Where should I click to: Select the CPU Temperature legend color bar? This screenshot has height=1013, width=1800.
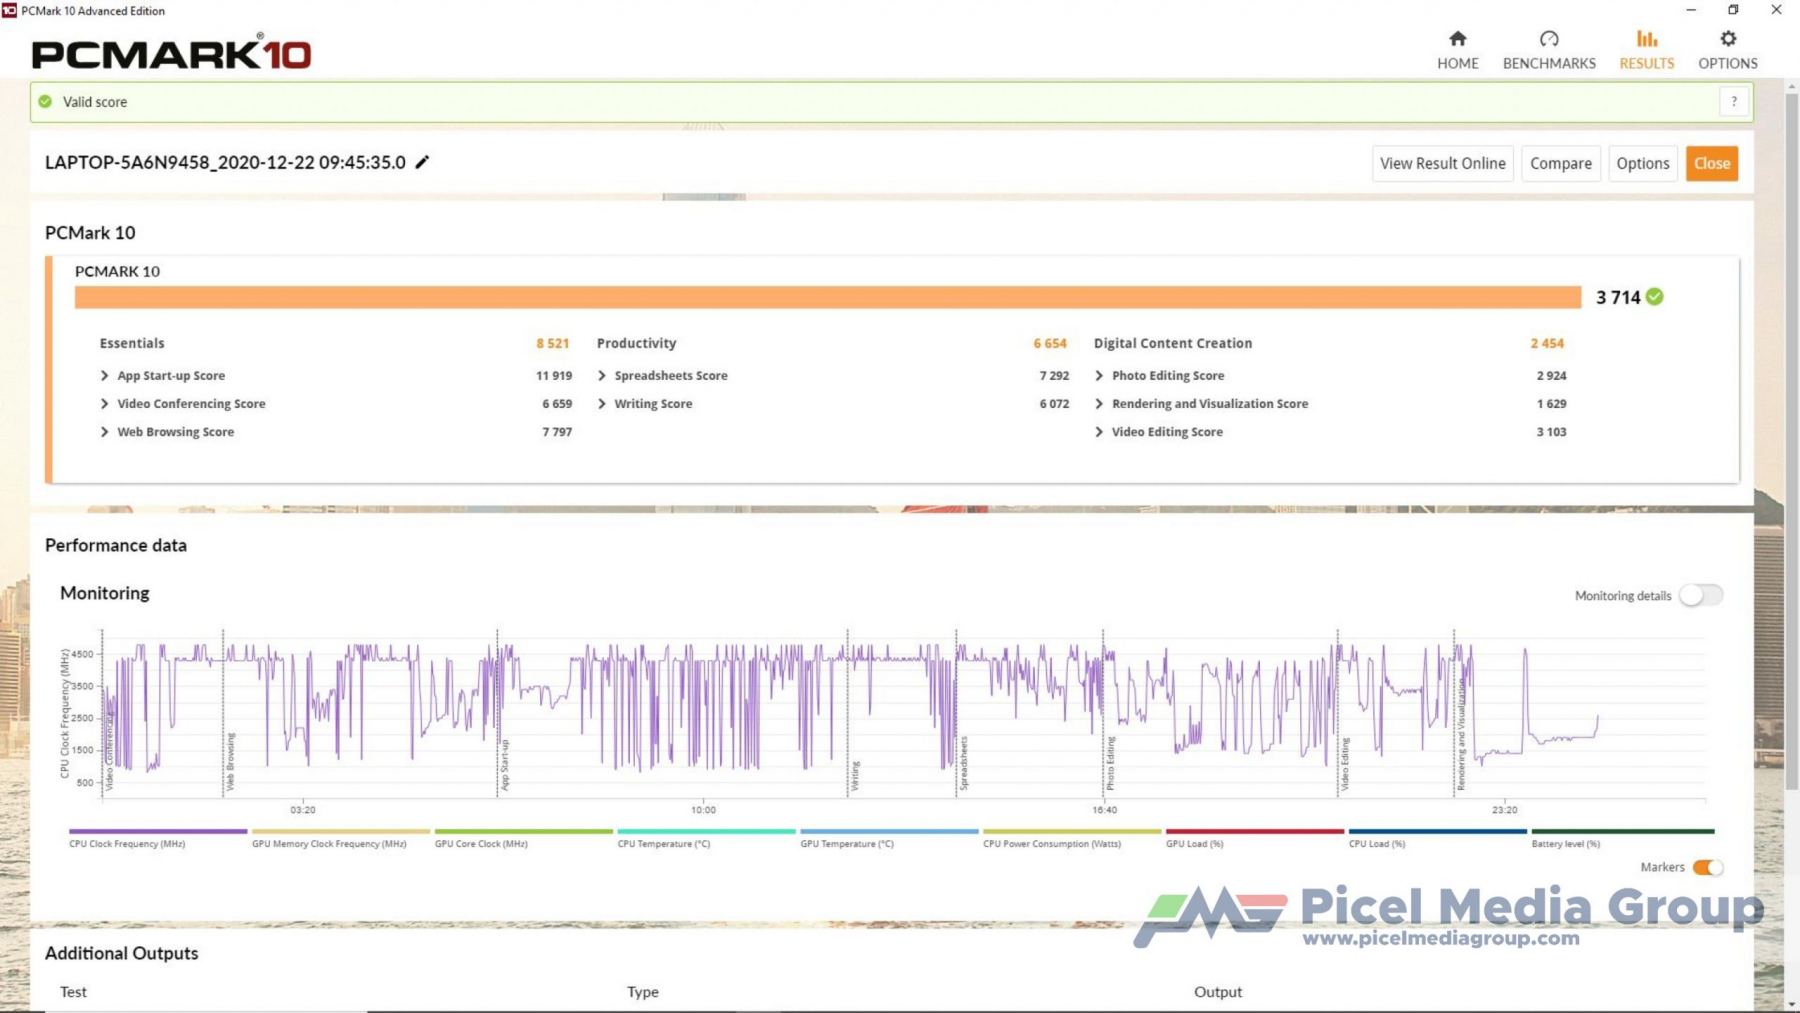tap(706, 831)
